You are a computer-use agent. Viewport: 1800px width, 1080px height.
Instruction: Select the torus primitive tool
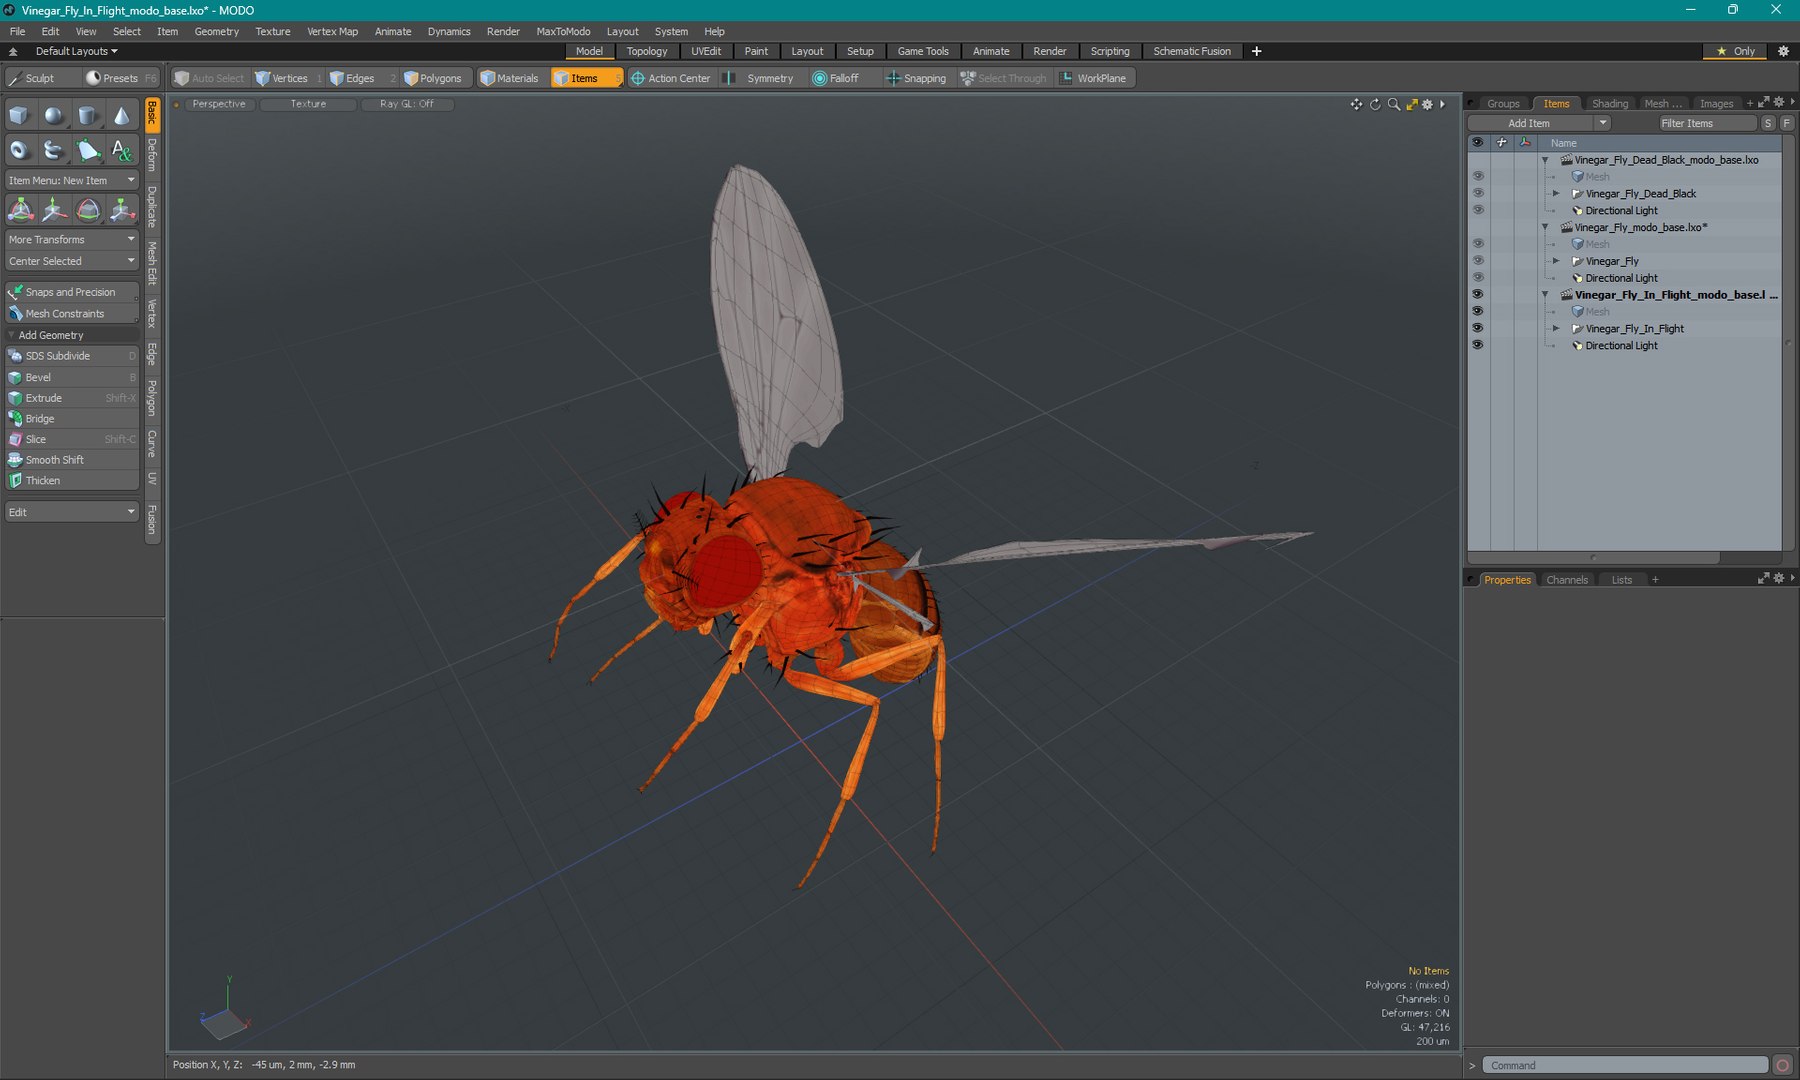pyautogui.click(x=19, y=150)
